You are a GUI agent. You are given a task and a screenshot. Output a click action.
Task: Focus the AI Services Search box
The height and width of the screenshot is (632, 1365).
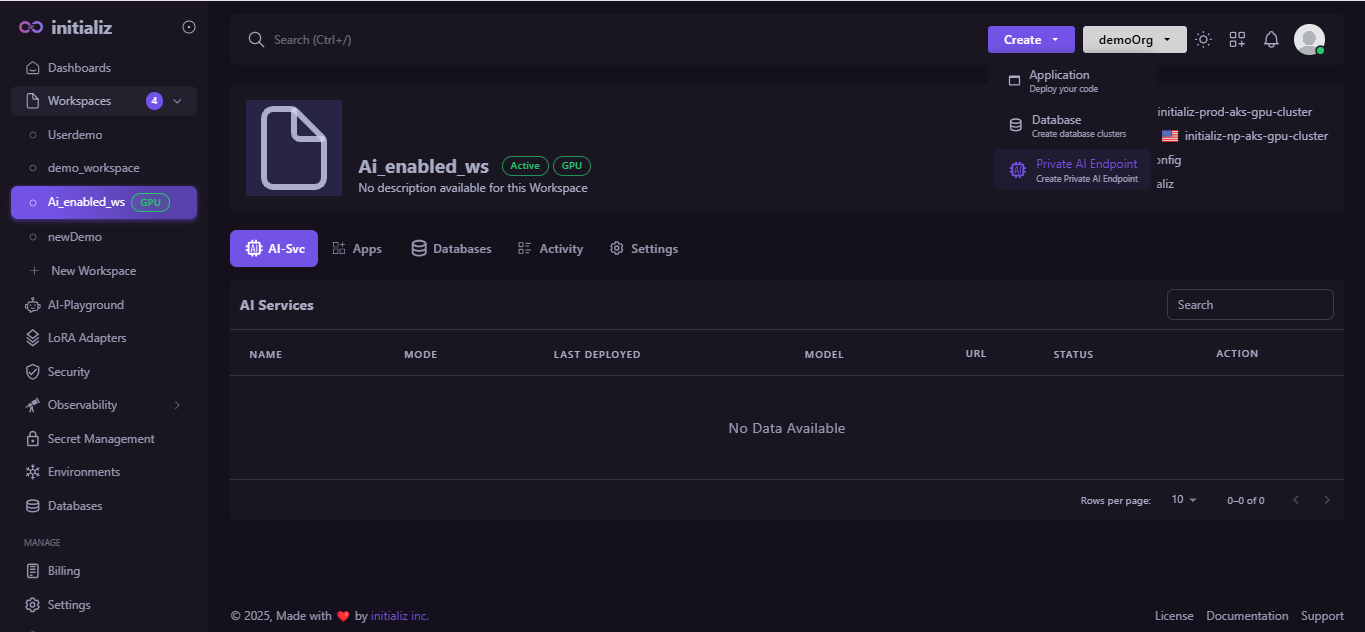(1250, 305)
